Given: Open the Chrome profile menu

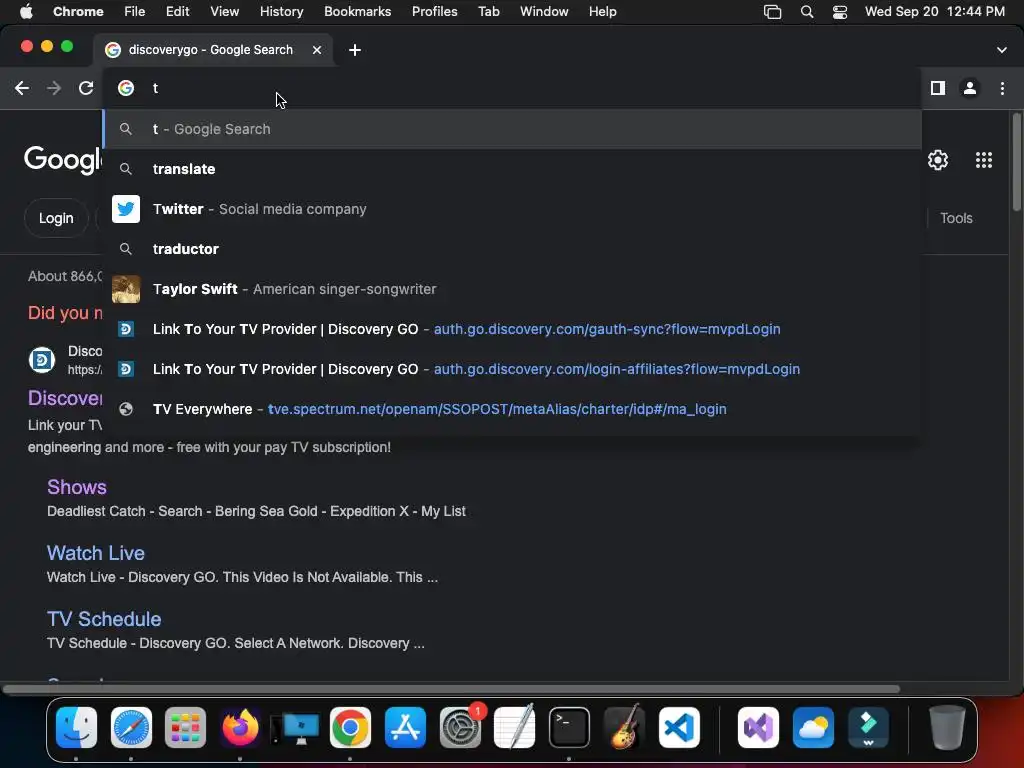Looking at the screenshot, I should pos(970,88).
